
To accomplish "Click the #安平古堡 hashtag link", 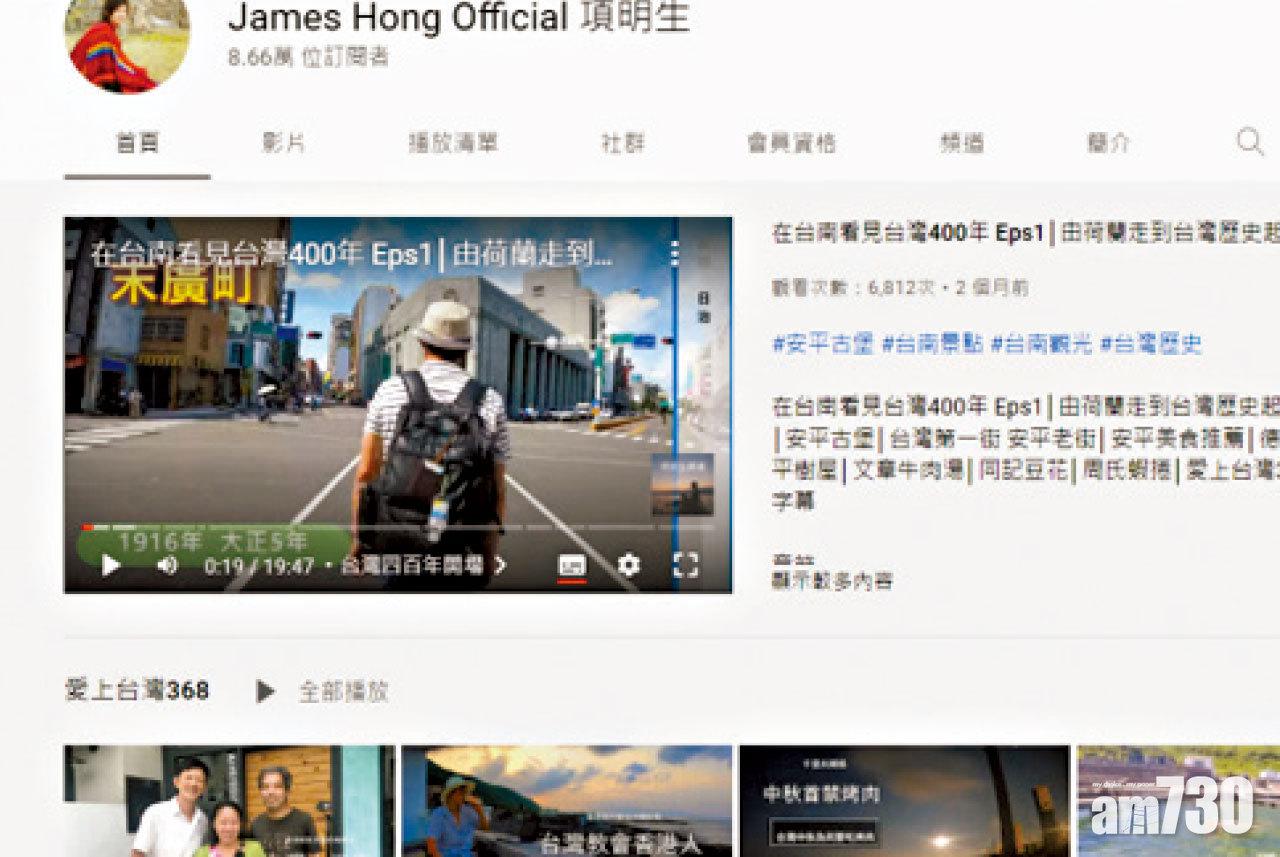I will (821, 344).
